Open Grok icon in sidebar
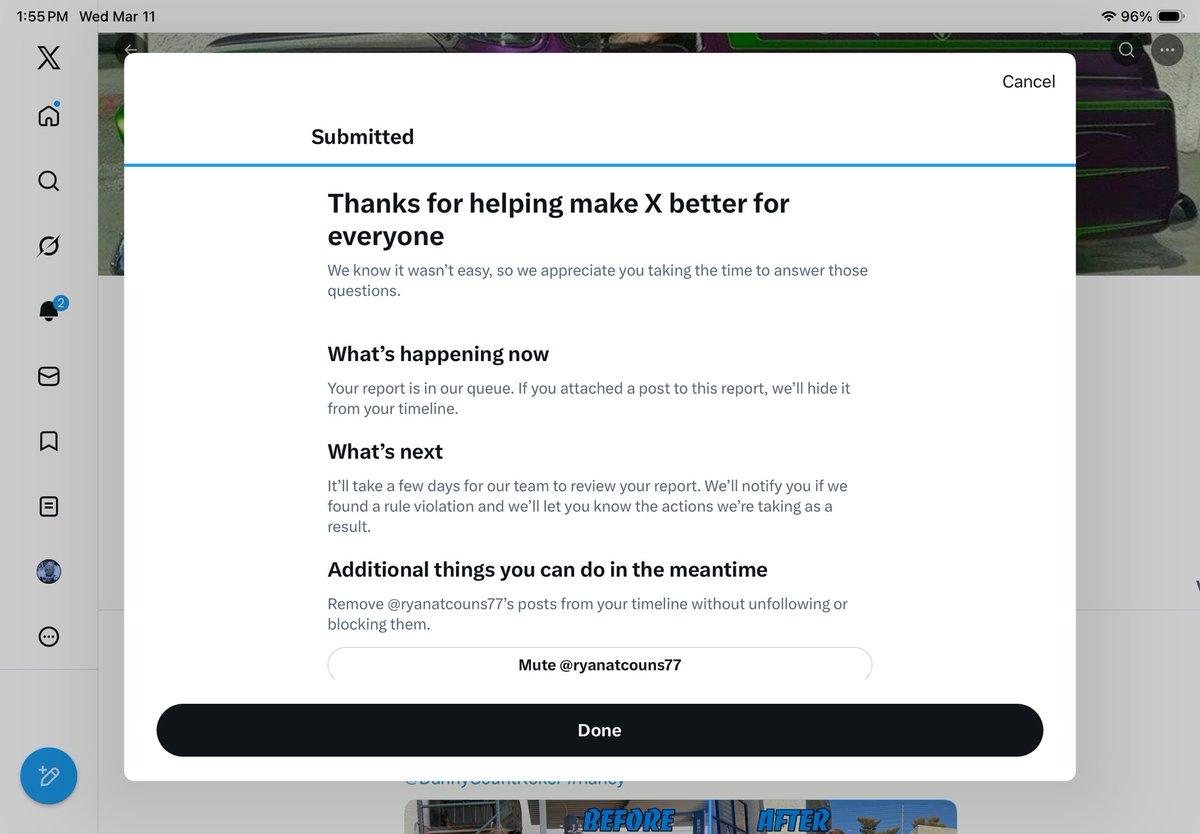Screen dimensions: 1200x834 (x=48, y=246)
